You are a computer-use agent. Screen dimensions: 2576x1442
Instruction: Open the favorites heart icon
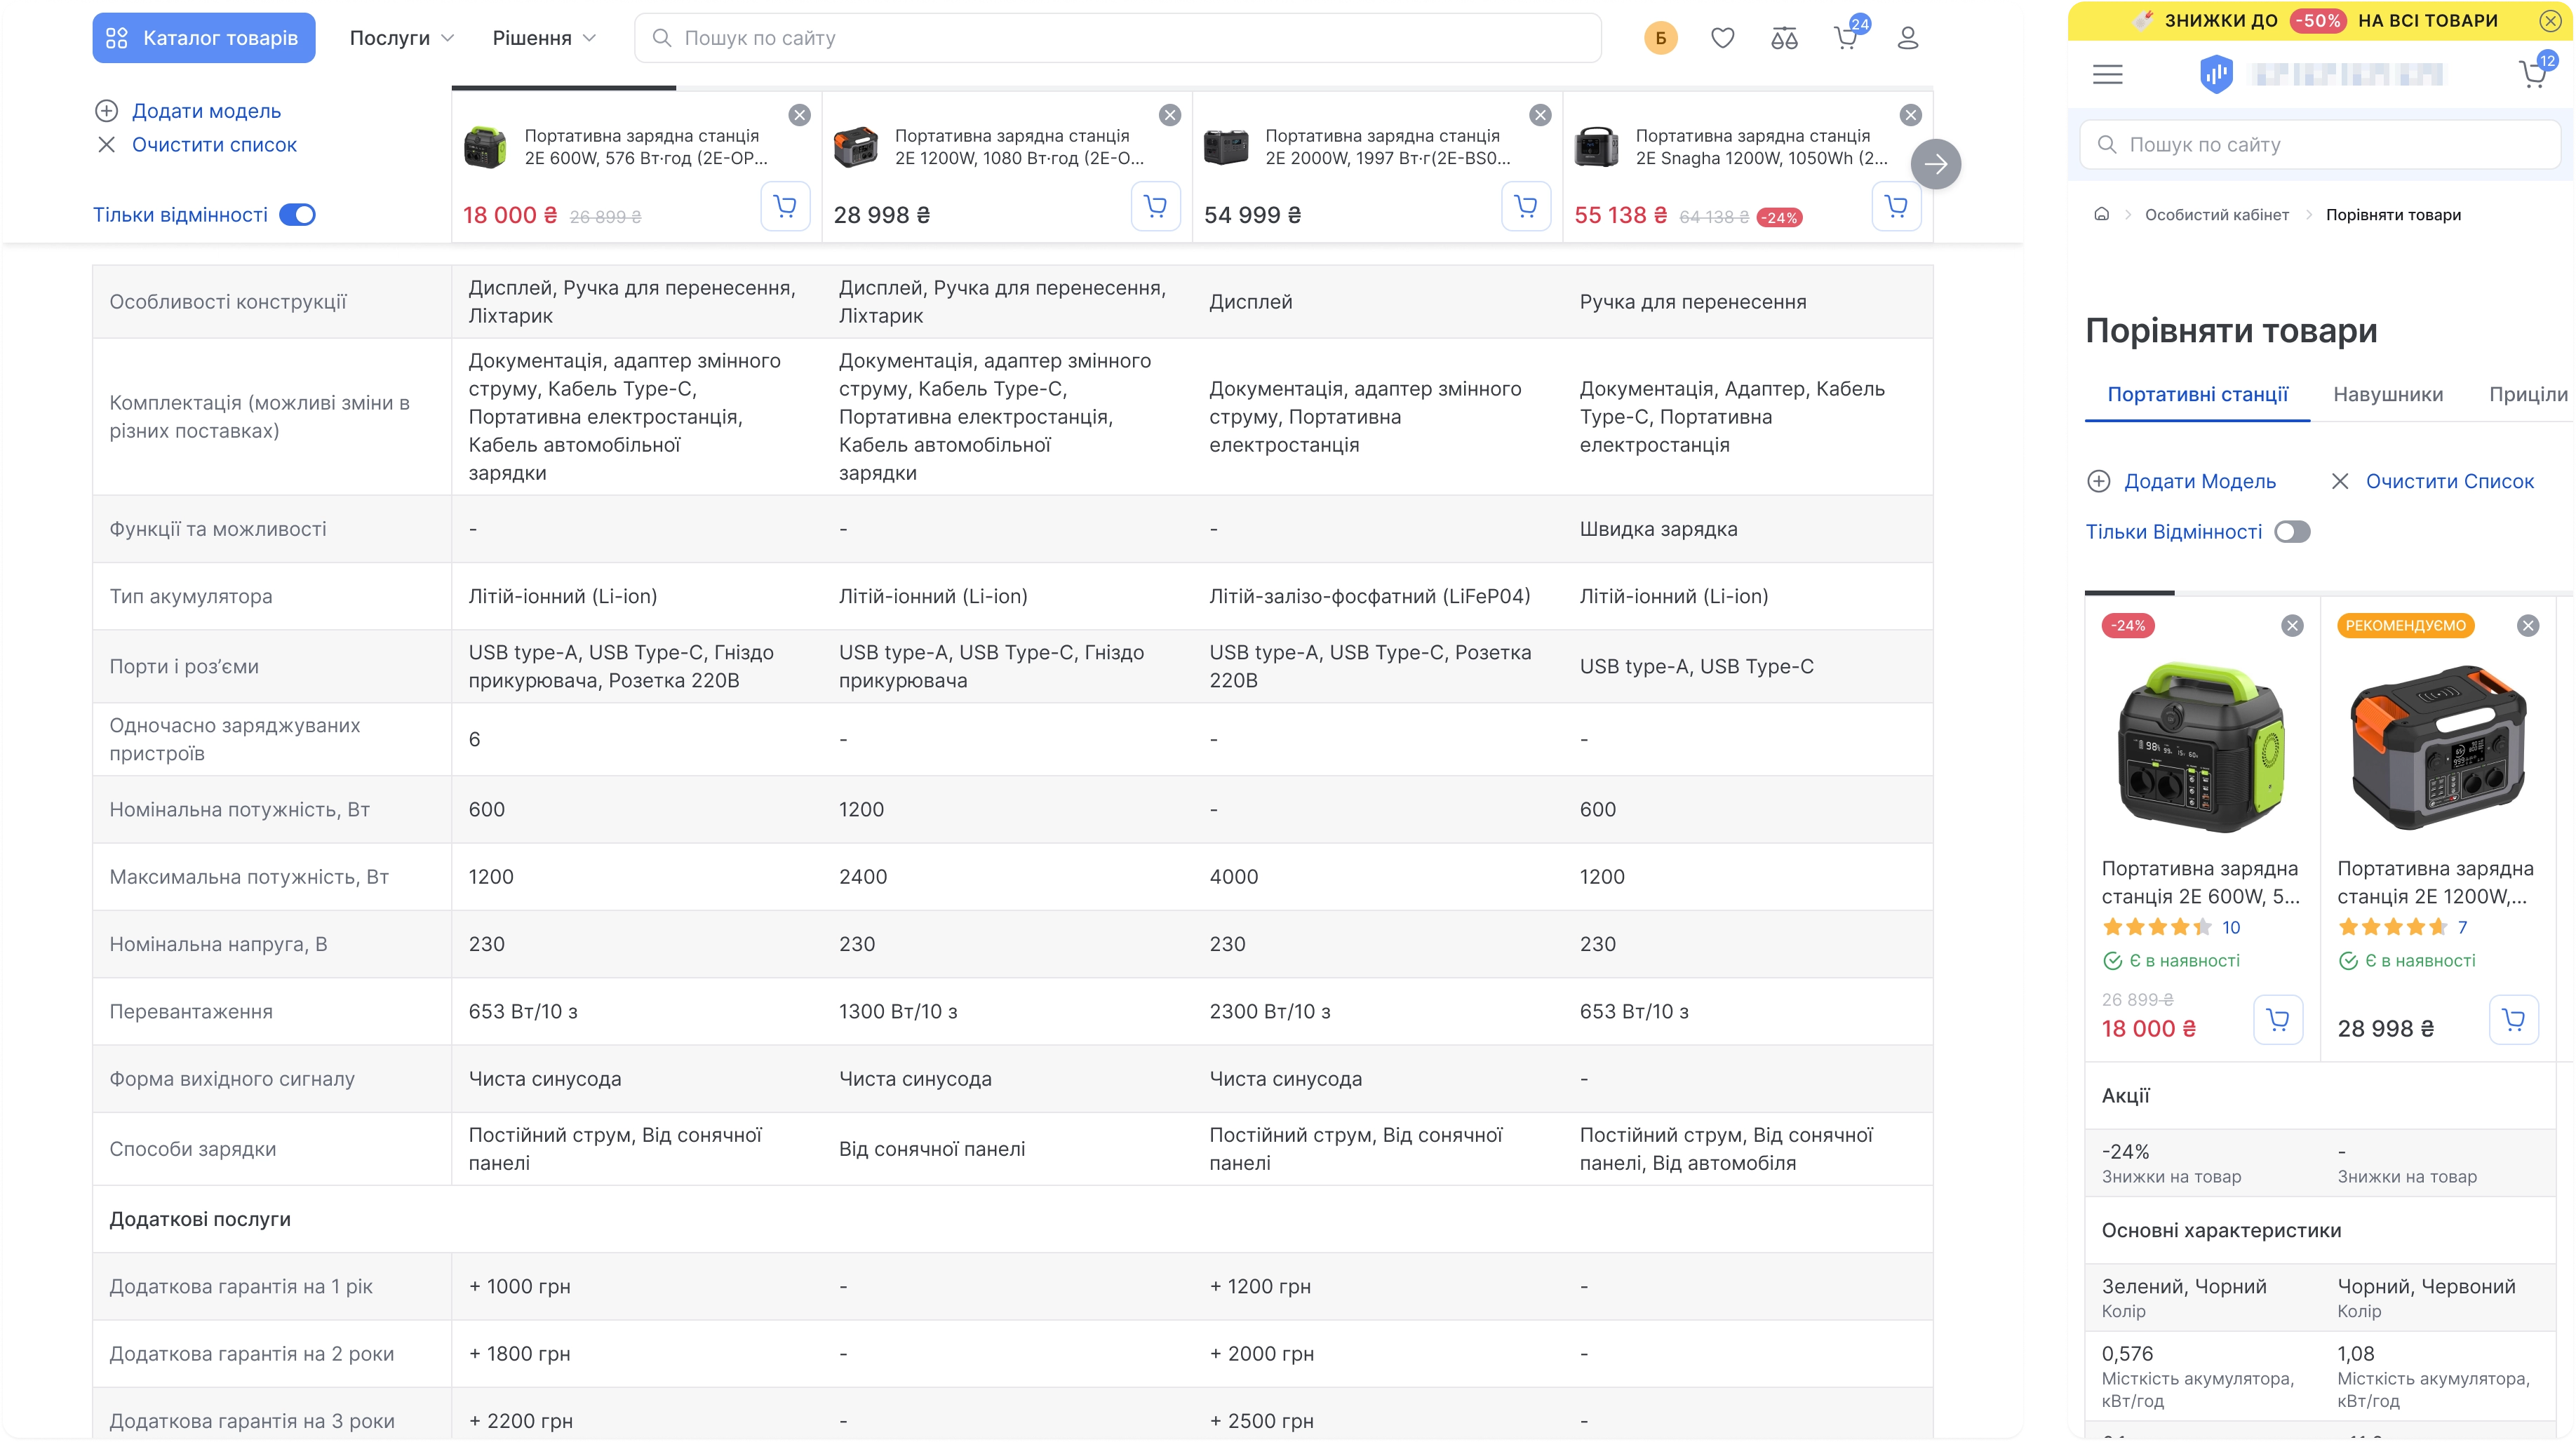coord(1722,38)
